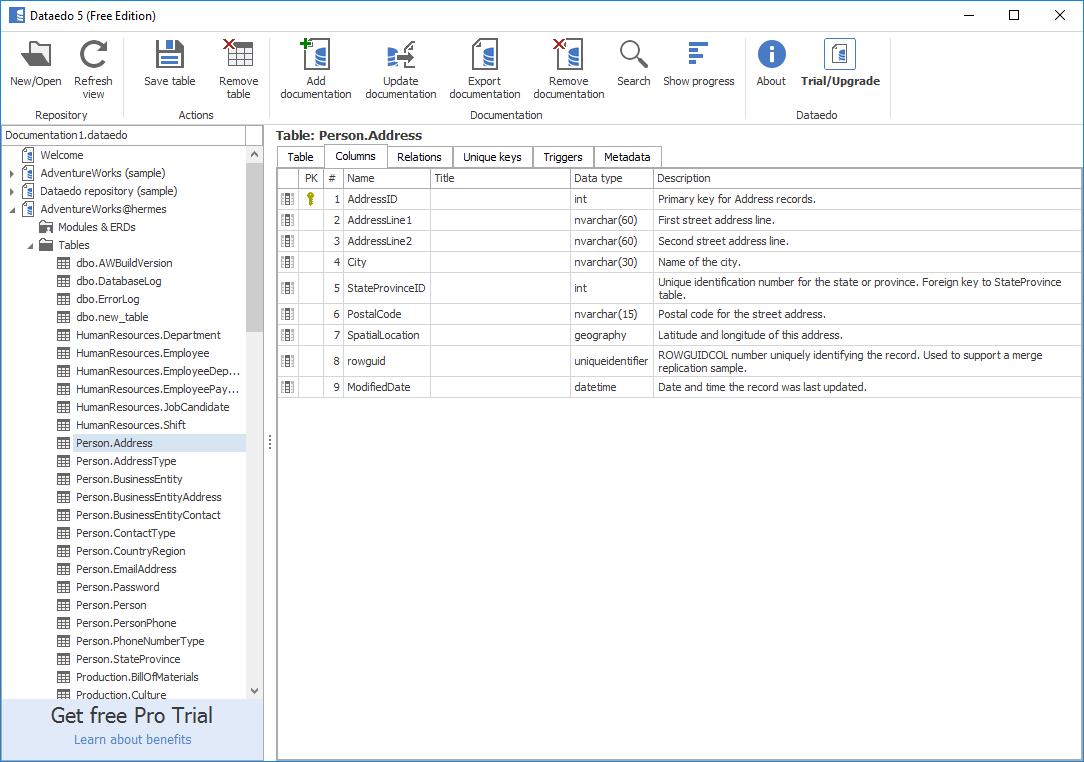The height and width of the screenshot is (762, 1084).
Task: Click the Title cell for AddressID row
Action: pos(500,199)
